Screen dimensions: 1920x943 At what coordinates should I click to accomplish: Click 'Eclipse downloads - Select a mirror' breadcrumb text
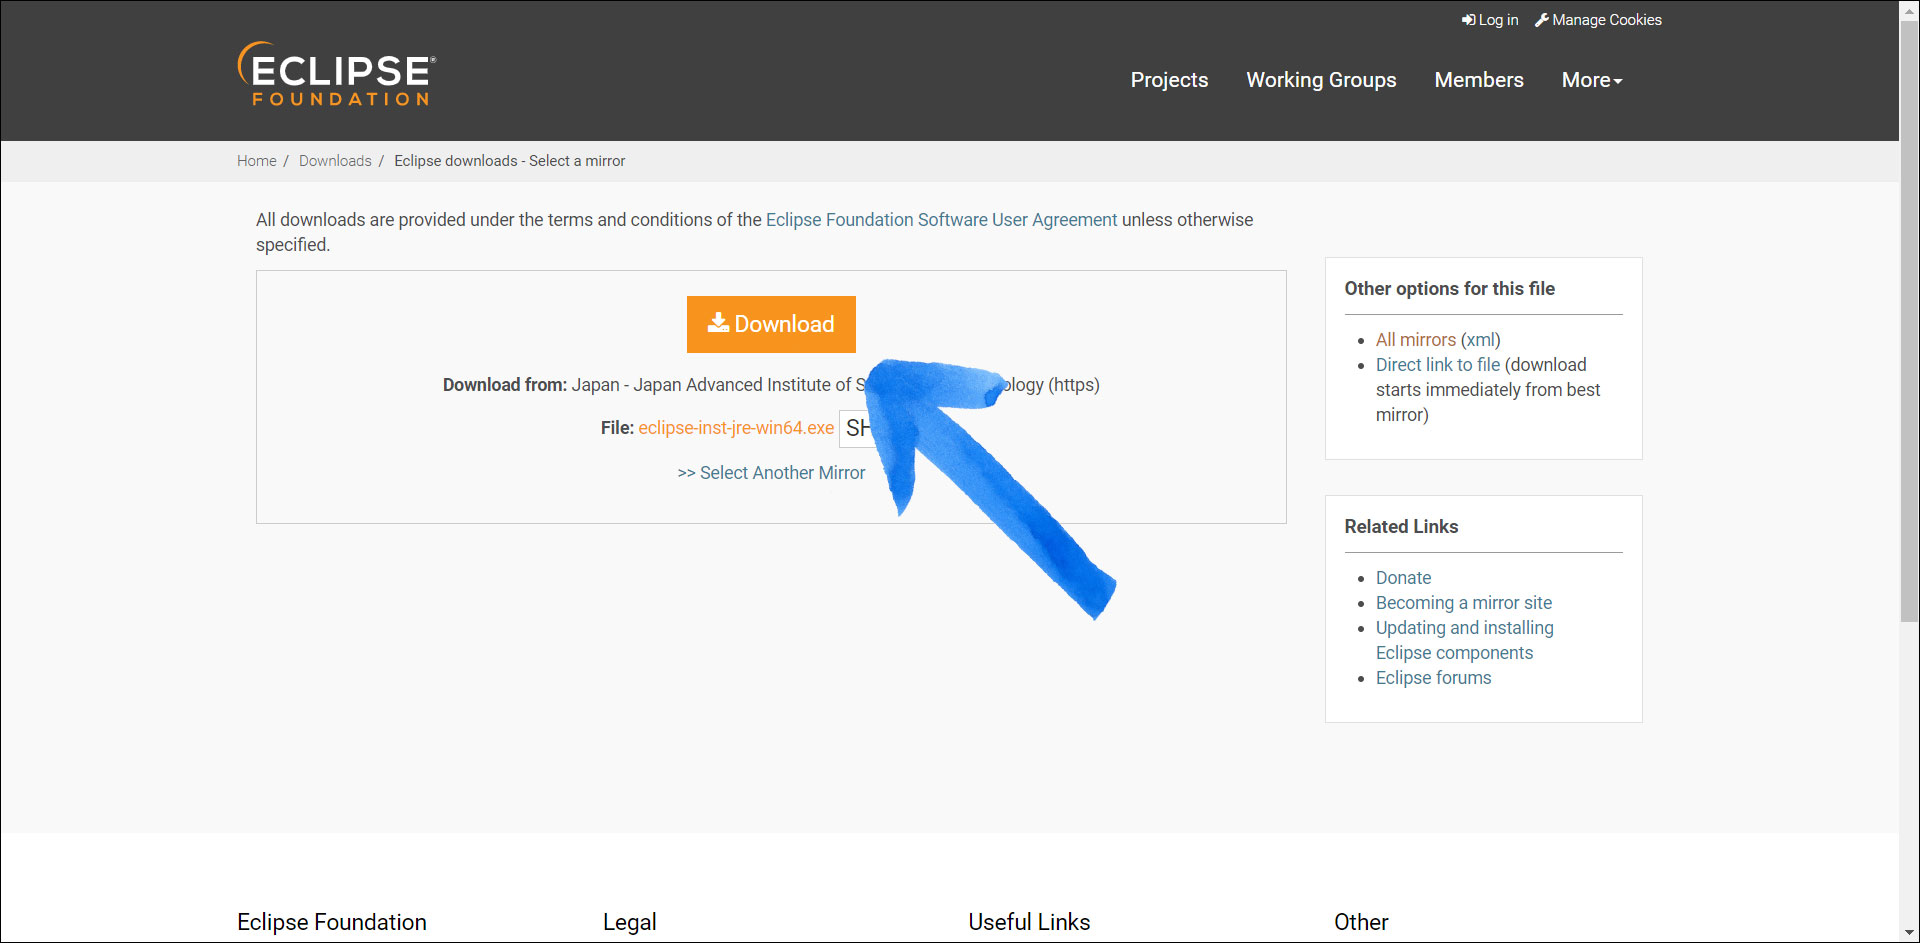pyautogui.click(x=509, y=161)
